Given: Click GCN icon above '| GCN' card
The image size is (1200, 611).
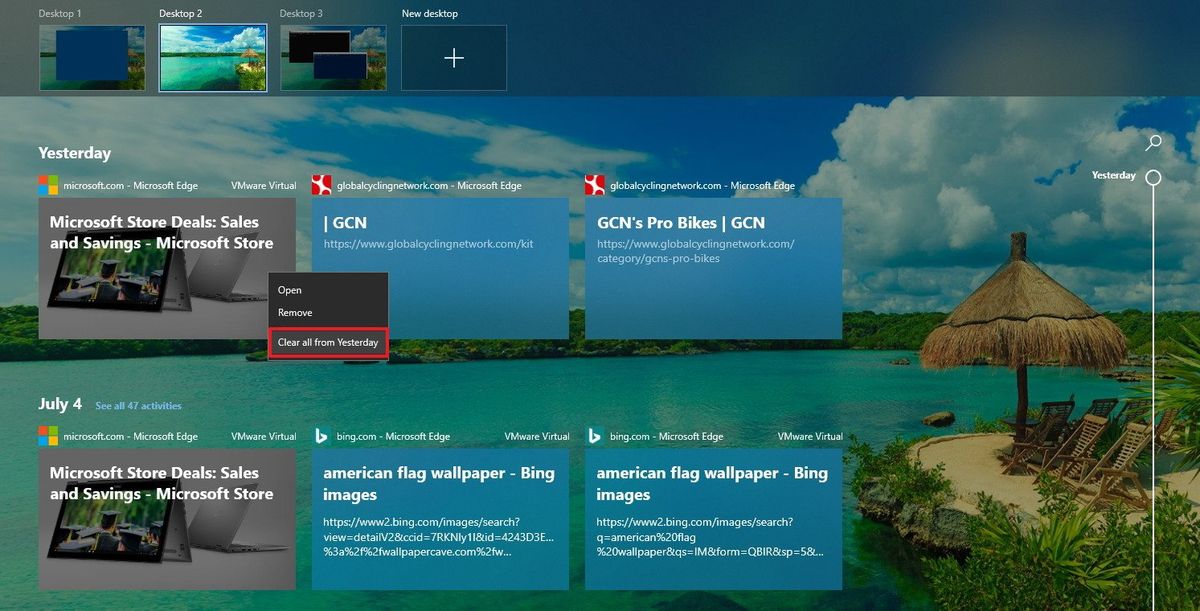Looking at the screenshot, I should (322, 185).
